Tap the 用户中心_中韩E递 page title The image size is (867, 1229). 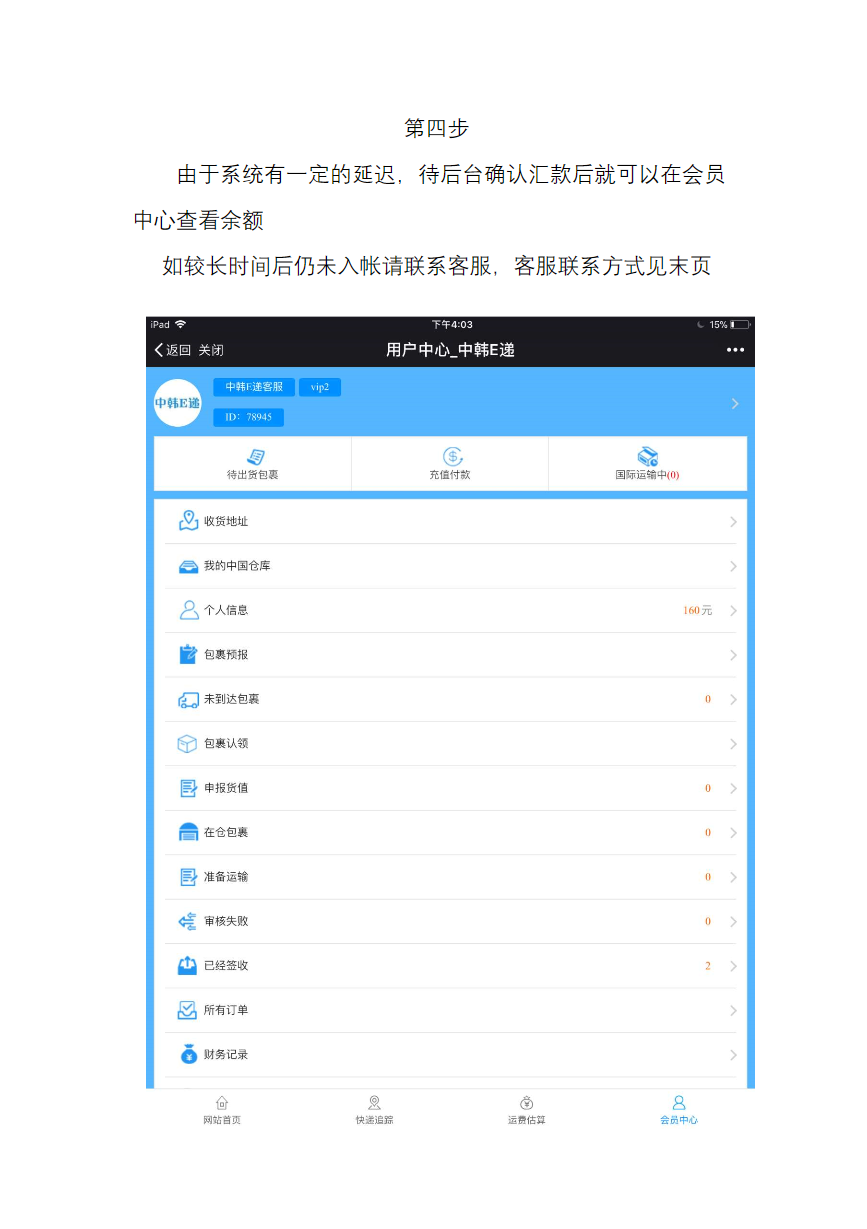450,350
